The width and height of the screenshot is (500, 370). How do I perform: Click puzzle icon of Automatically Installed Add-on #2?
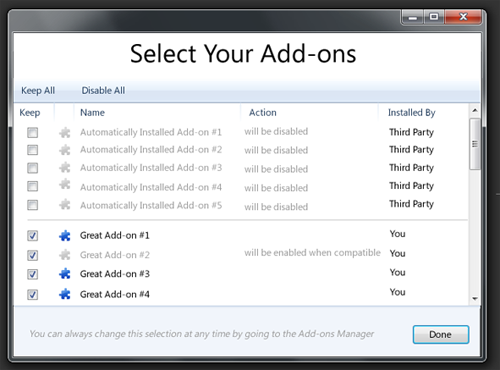tap(65, 150)
